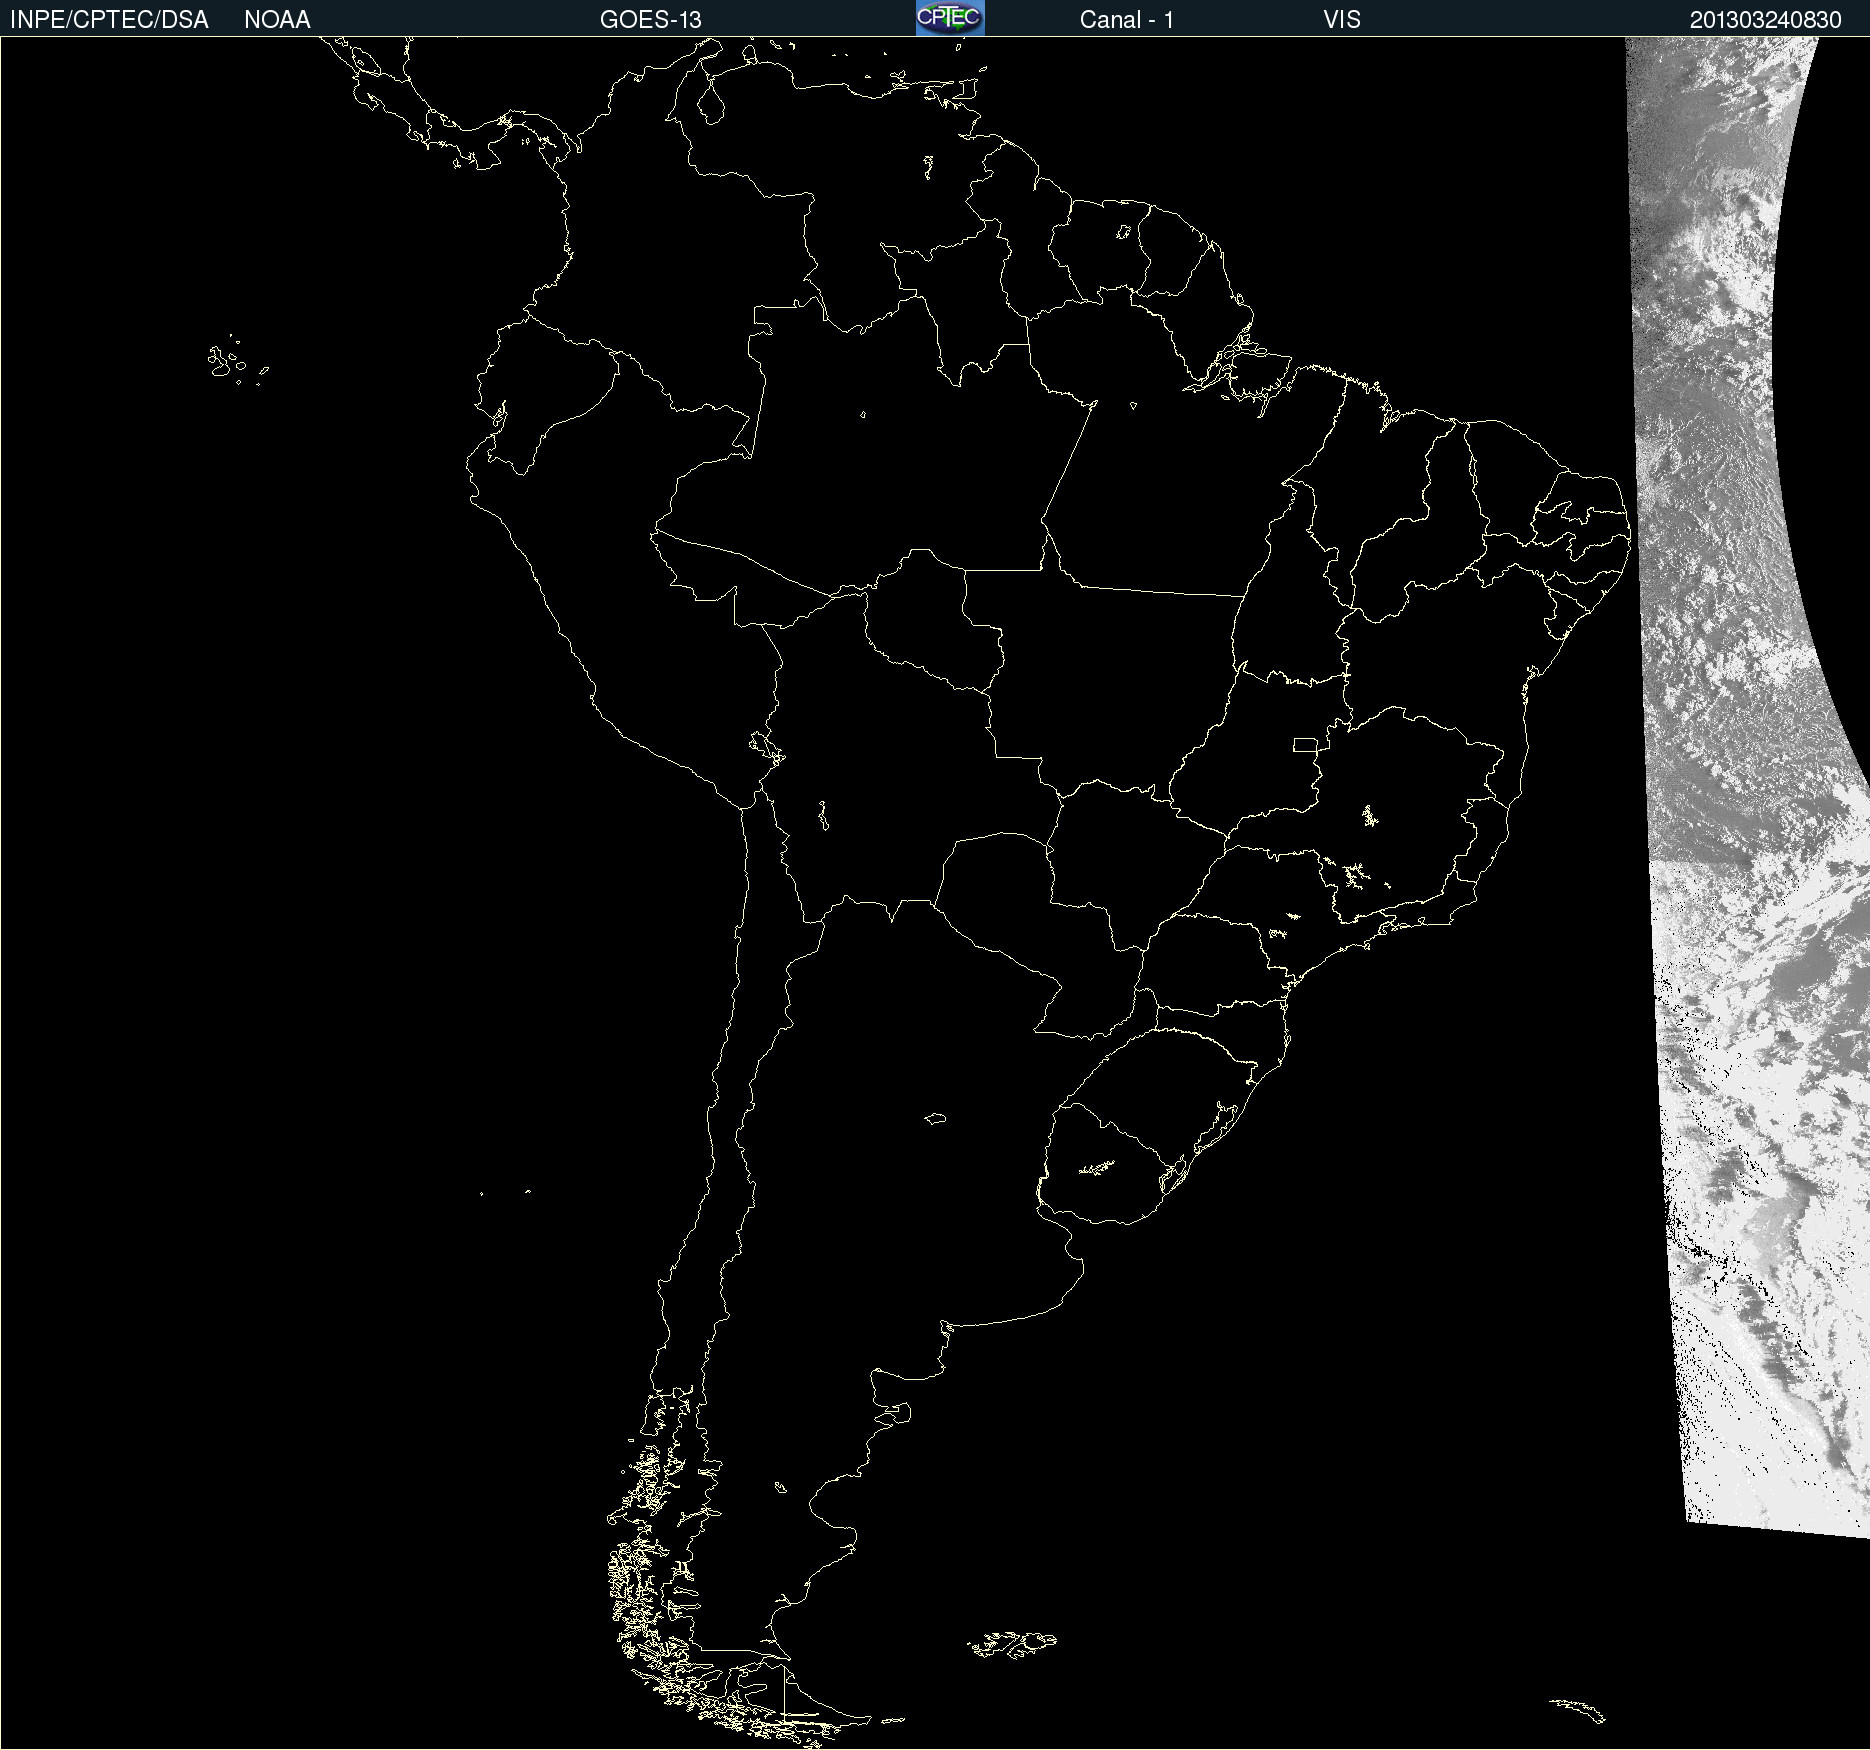Image resolution: width=1870 pixels, height=1750 pixels.
Task: Click the GOES-13 satellite label
Action: (x=650, y=20)
